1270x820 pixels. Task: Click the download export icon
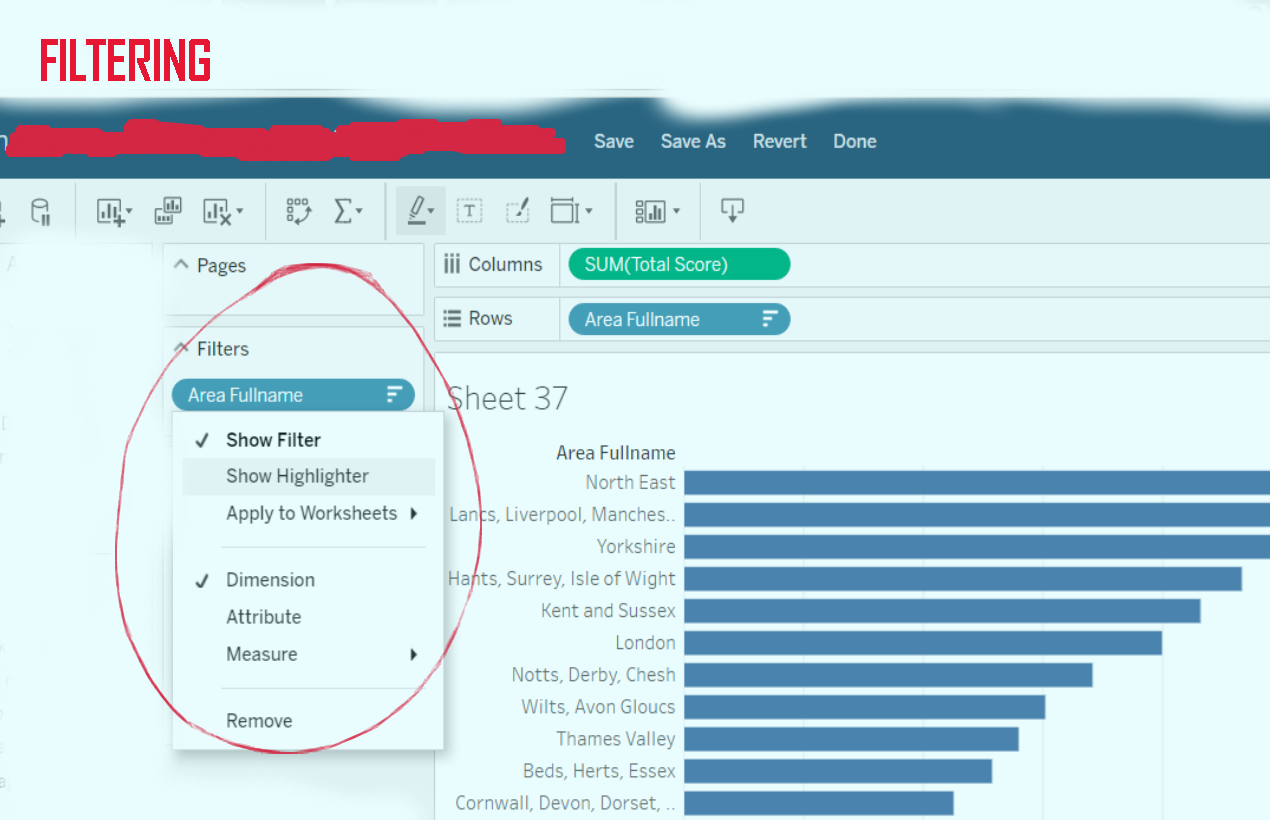(732, 211)
